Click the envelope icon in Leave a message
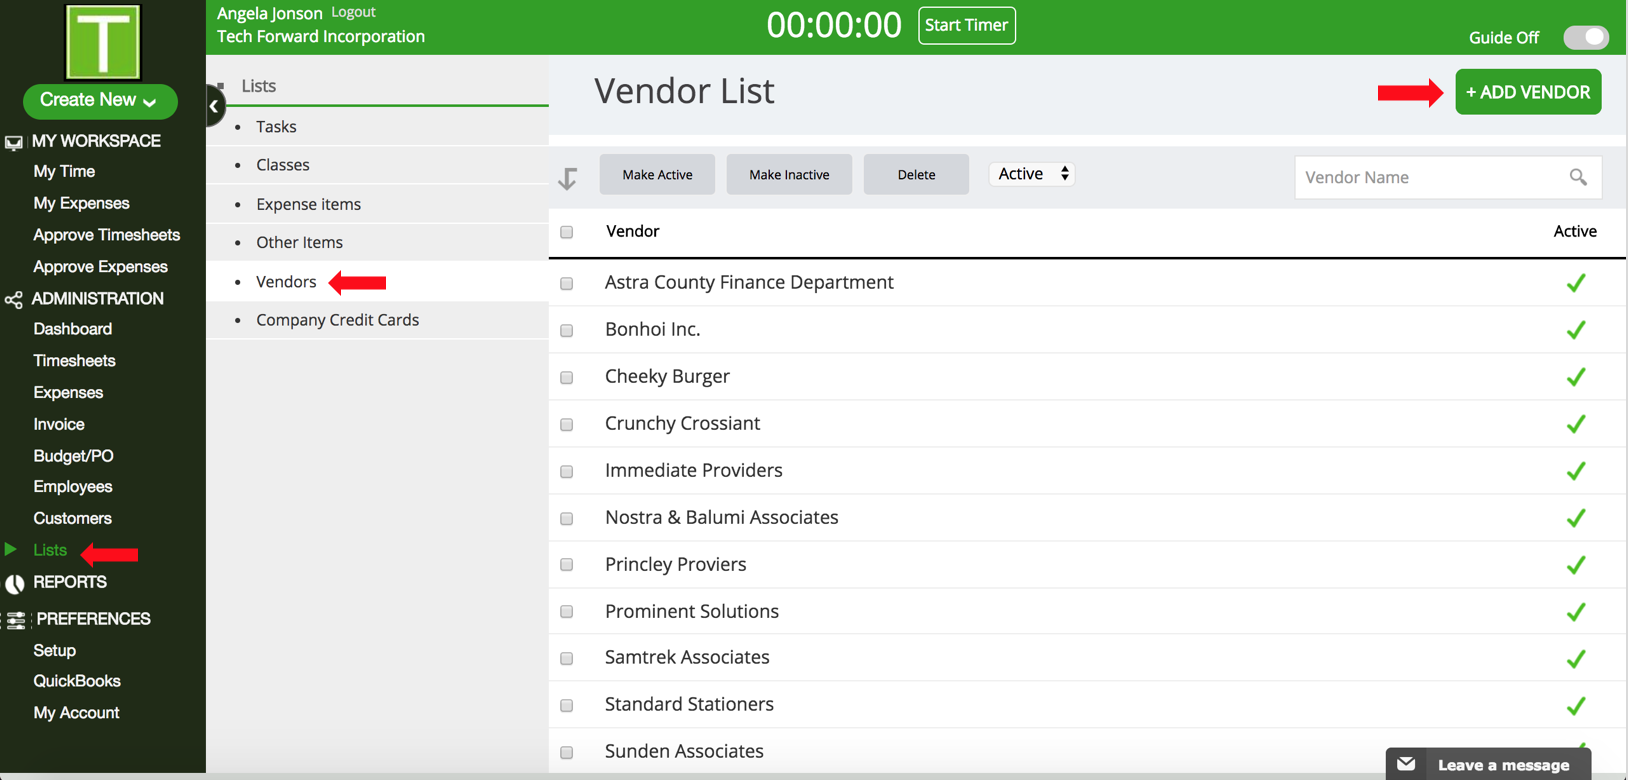Image resolution: width=1628 pixels, height=780 pixels. pyautogui.click(x=1406, y=764)
